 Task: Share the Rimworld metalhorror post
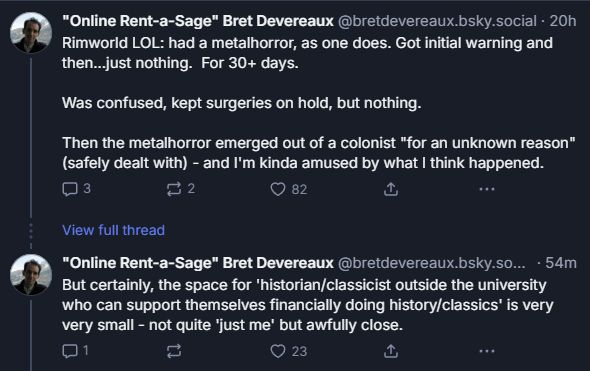point(391,189)
